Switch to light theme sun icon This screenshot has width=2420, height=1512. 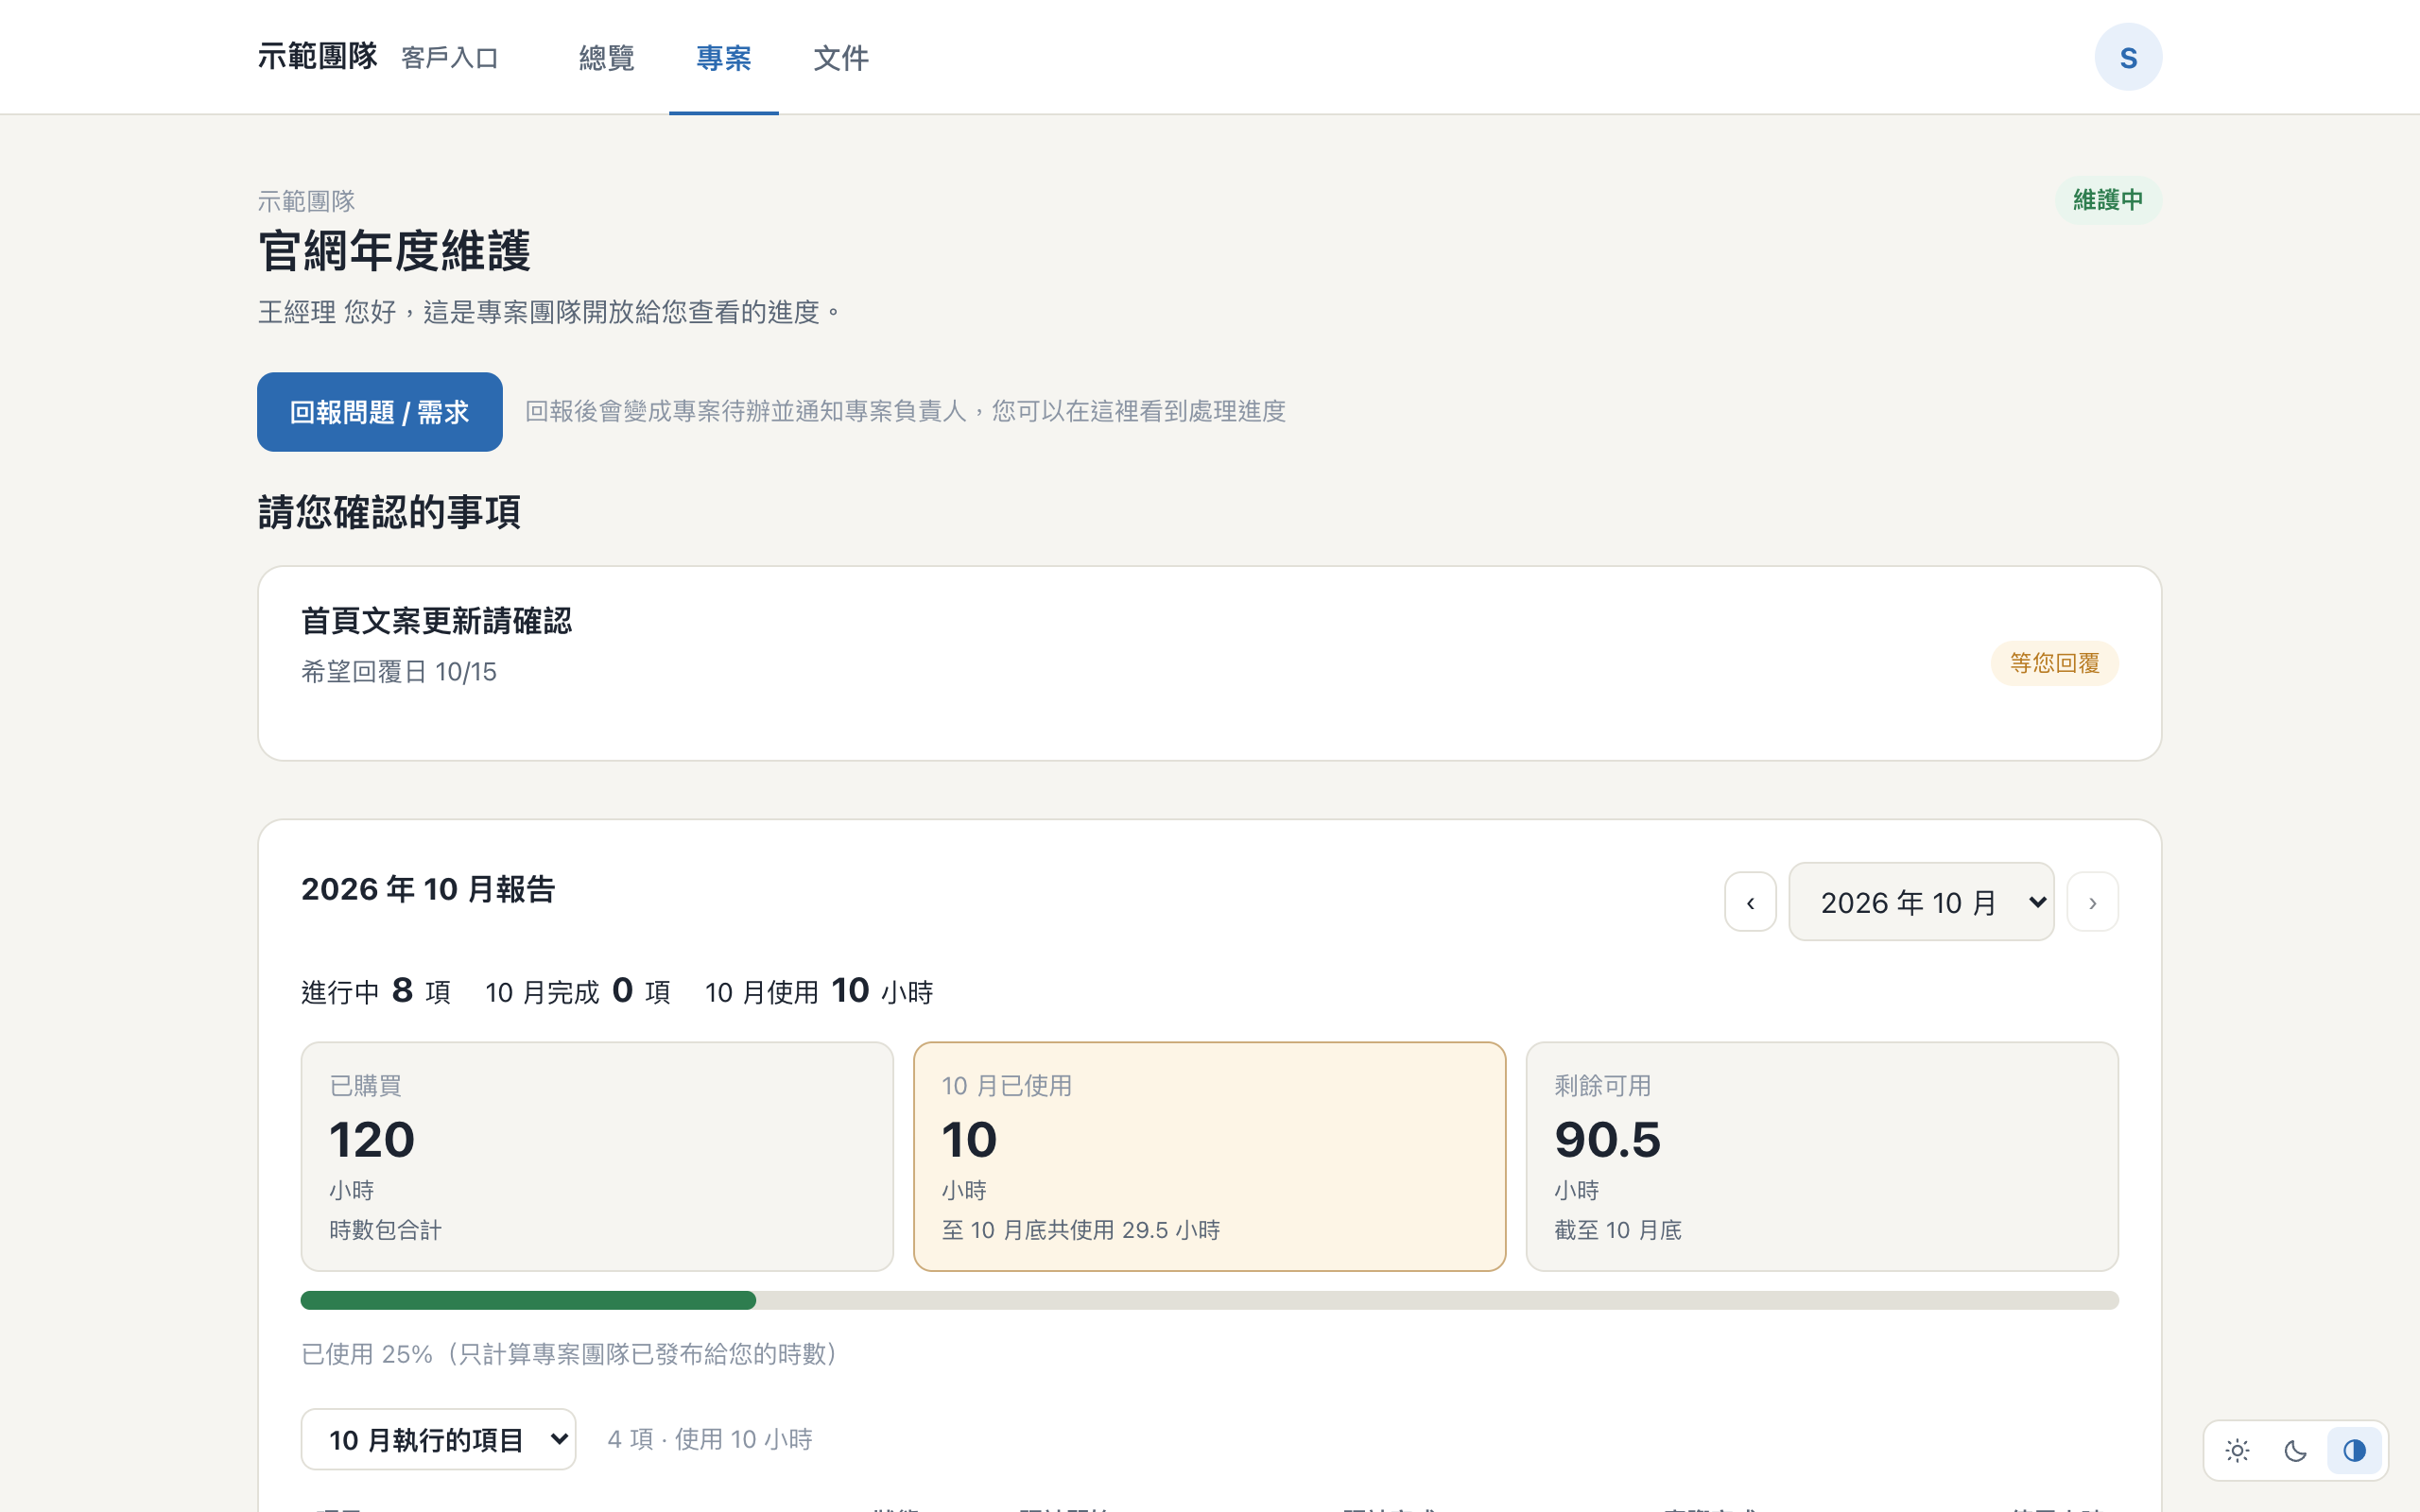[x=2237, y=1450]
